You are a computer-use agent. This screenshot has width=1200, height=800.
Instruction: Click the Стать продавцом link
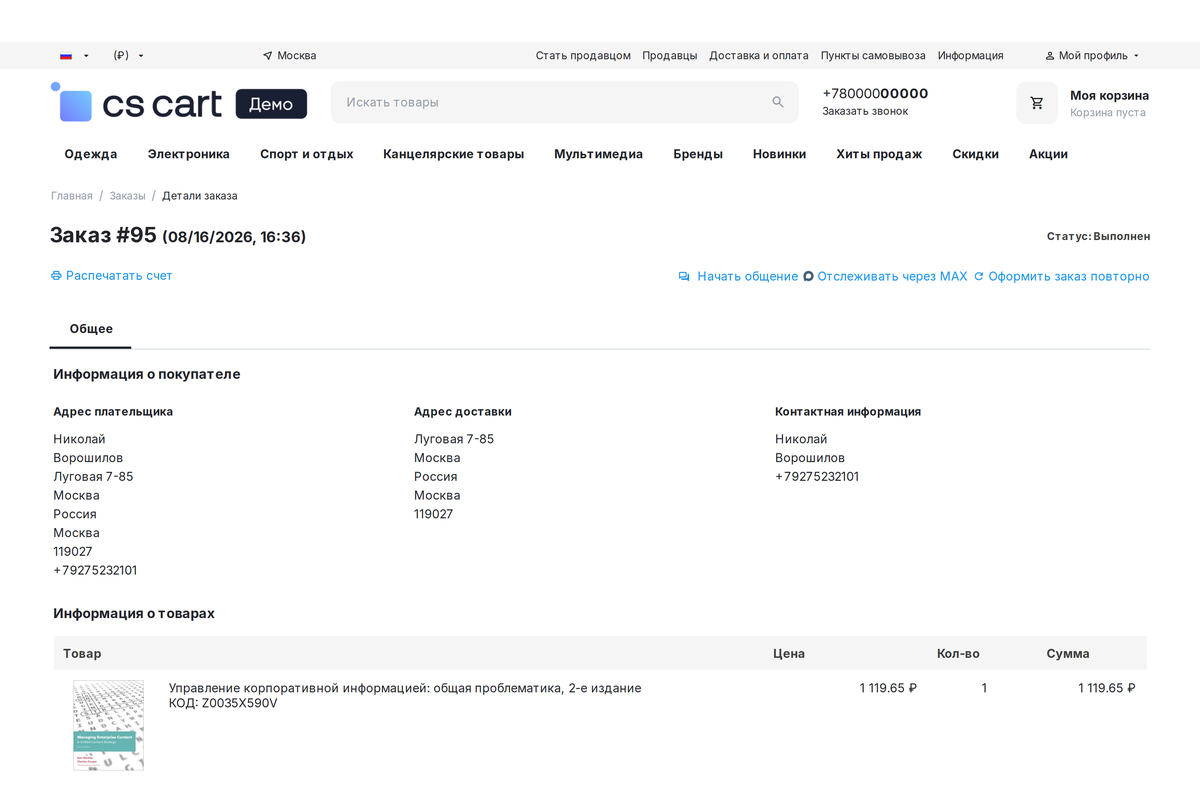(583, 56)
